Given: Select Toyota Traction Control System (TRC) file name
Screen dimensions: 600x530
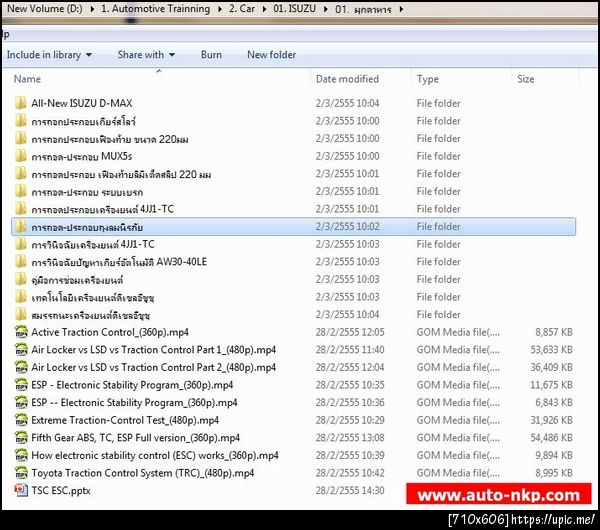Looking at the screenshot, I should click(142, 473).
